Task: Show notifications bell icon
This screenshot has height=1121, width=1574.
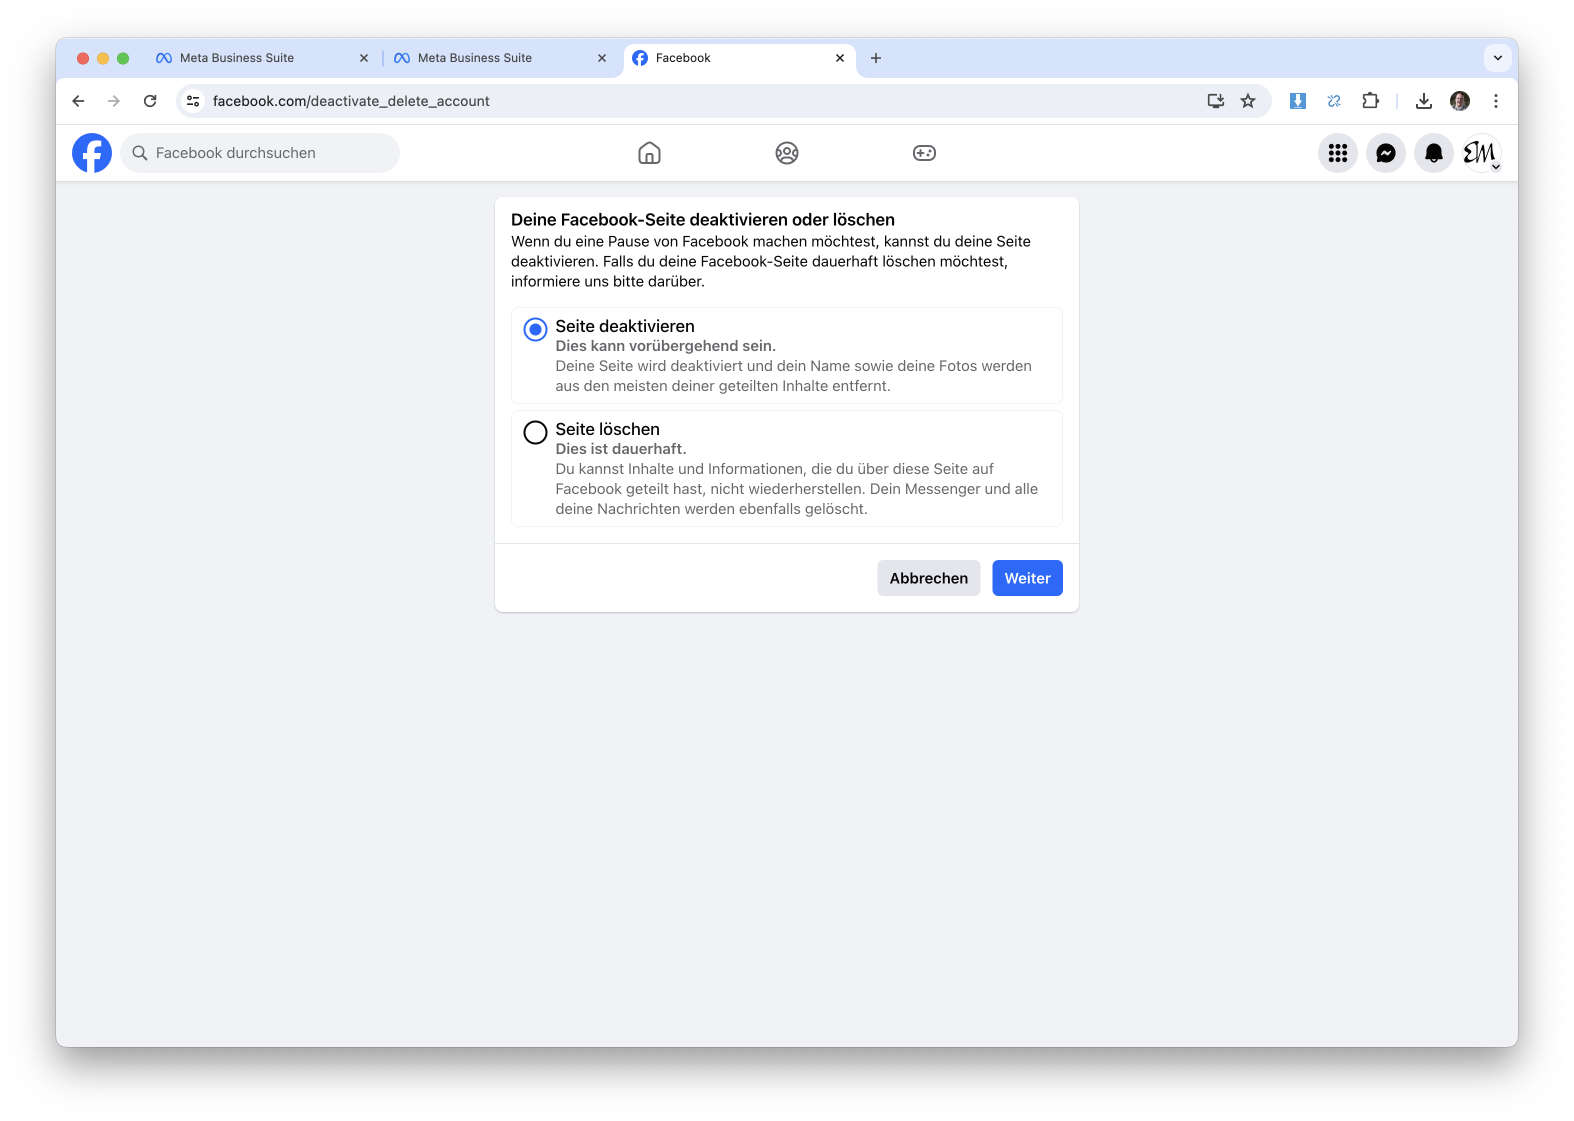Action: click(1433, 153)
